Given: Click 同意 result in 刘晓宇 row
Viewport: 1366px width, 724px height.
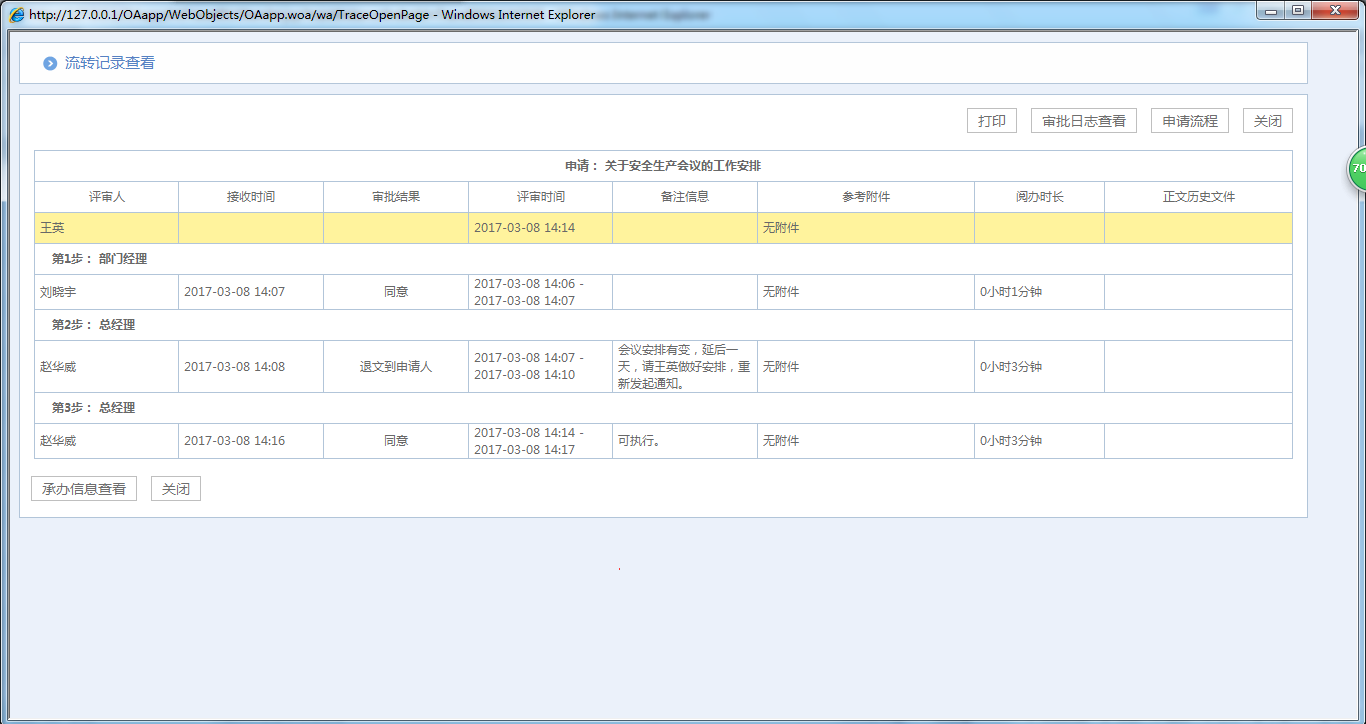Looking at the screenshot, I should coord(396,292).
